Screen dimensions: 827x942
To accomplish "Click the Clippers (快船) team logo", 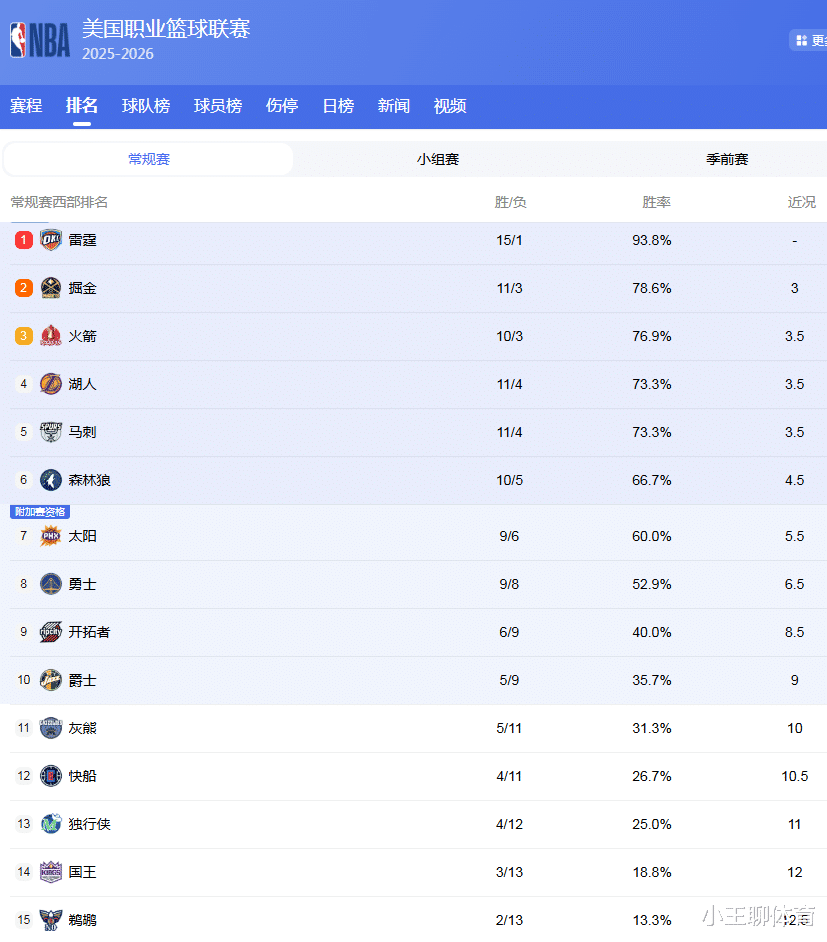I will (x=50, y=776).
